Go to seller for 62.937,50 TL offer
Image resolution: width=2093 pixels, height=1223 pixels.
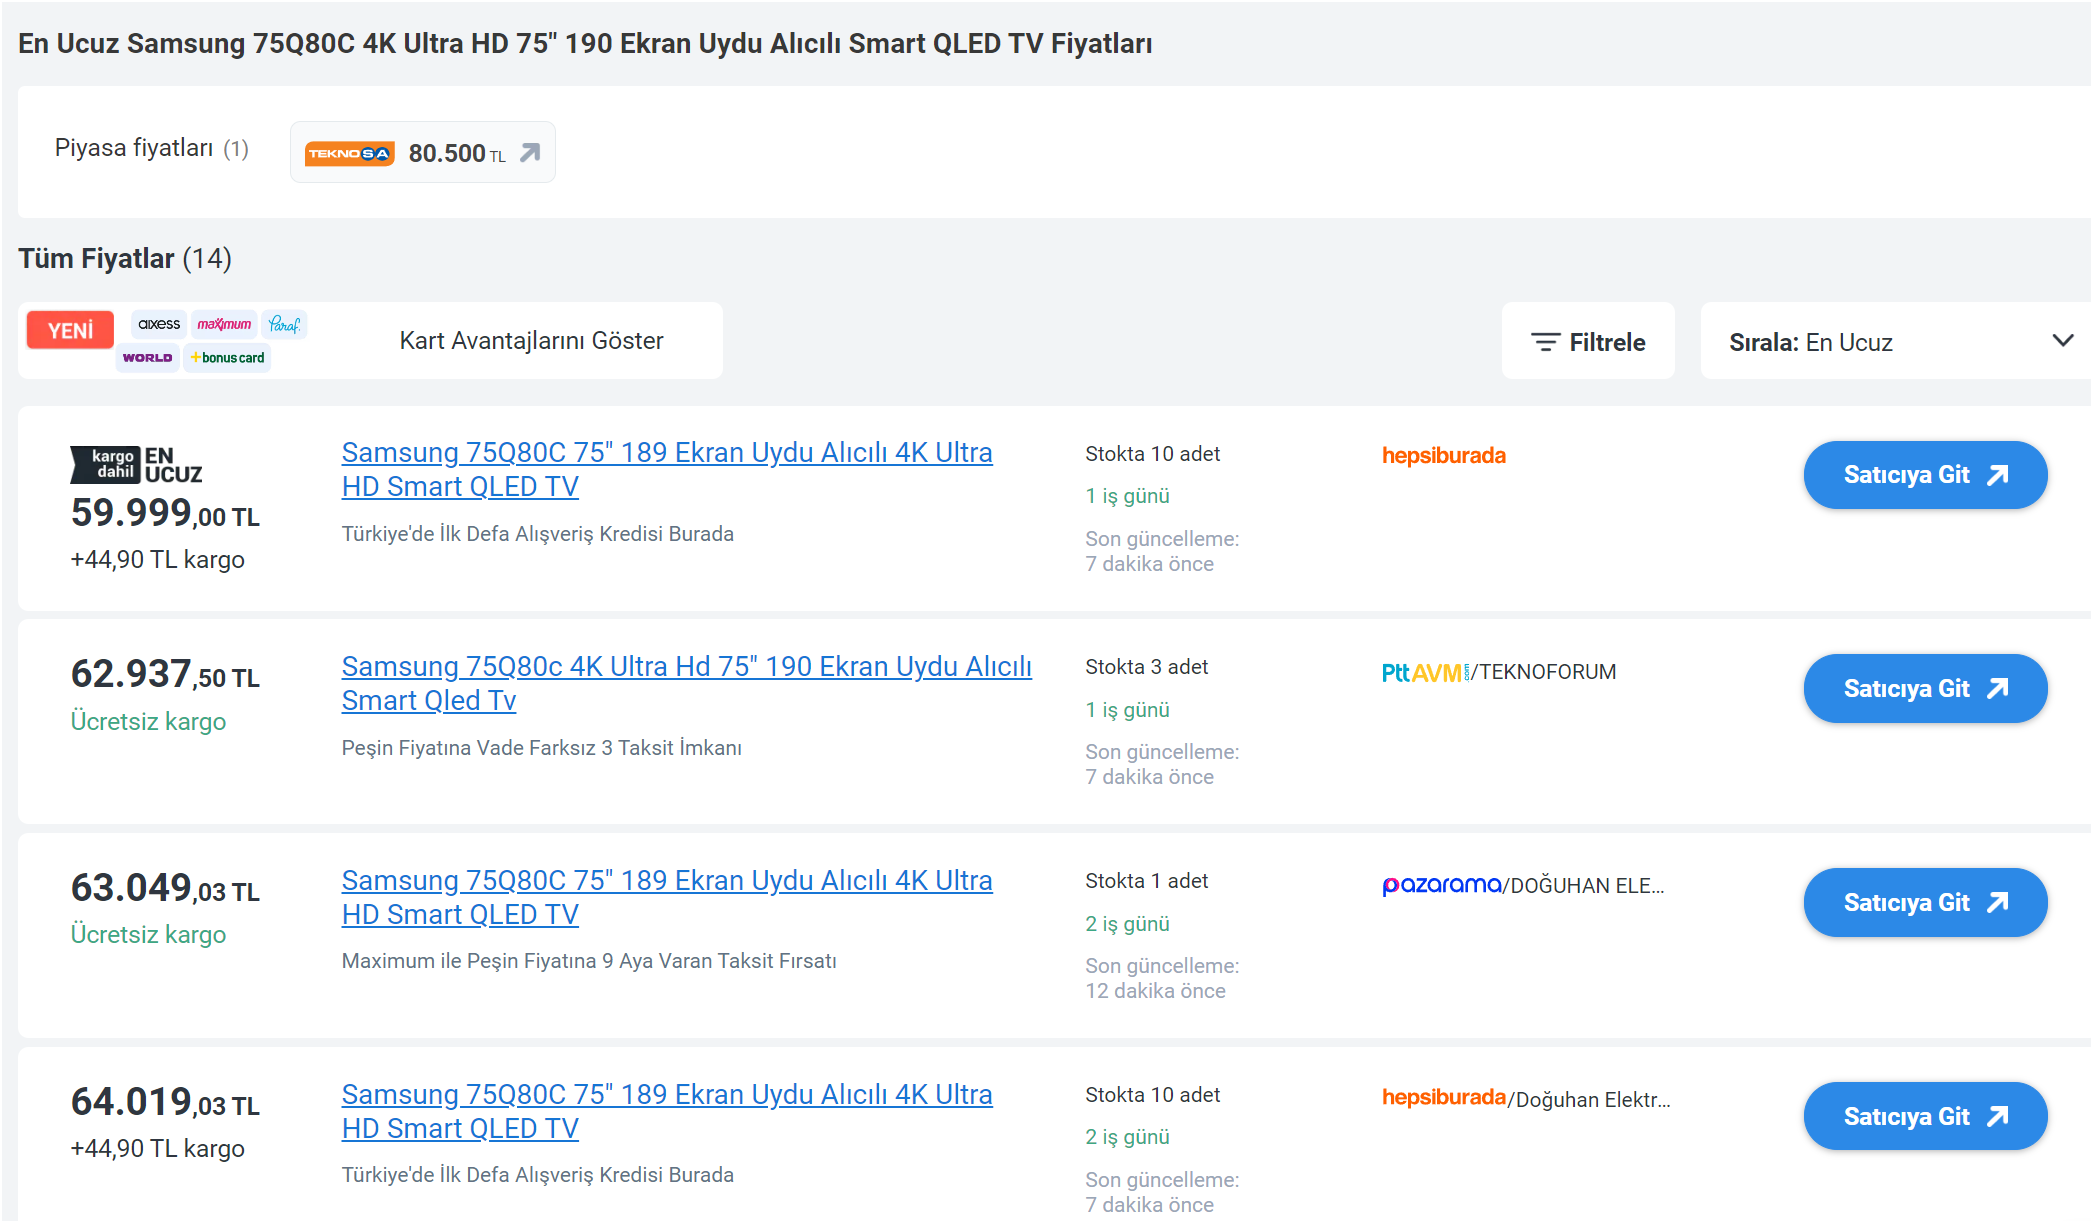click(x=1925, y=689)
